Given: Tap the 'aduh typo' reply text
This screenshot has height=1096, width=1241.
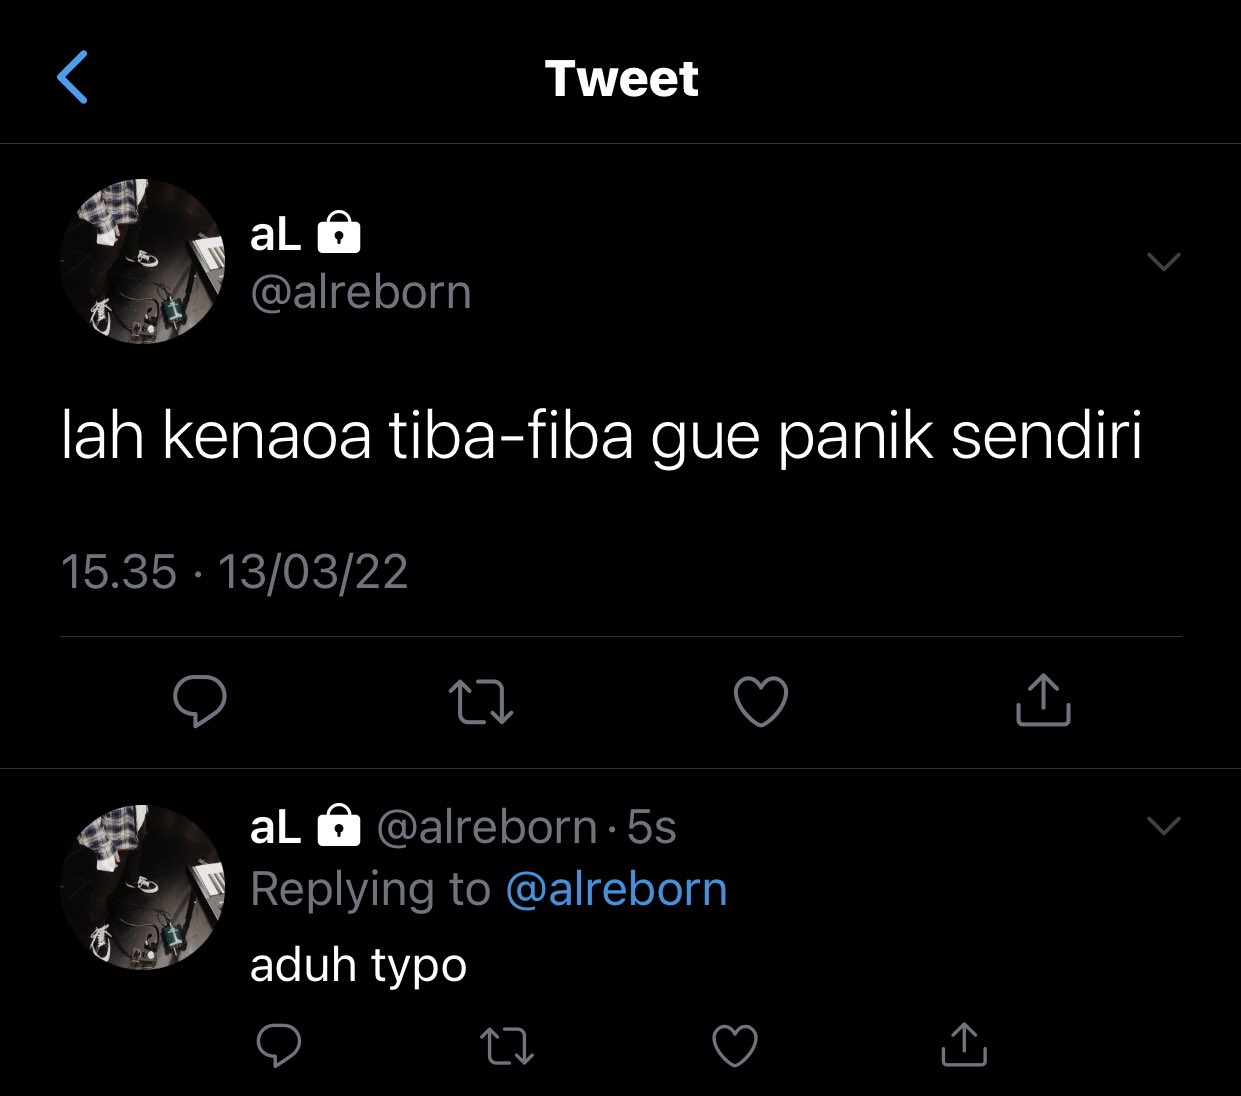Looking at the screenshot, I should pos(358,966).
